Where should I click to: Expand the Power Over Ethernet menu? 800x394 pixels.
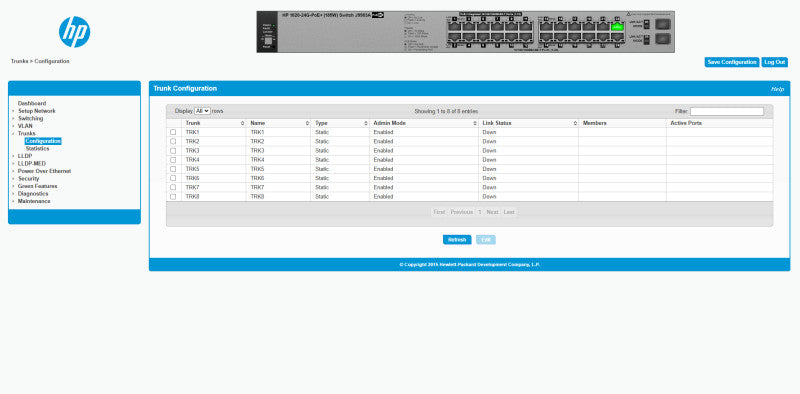pyautogui.click(x=44, y=171)
